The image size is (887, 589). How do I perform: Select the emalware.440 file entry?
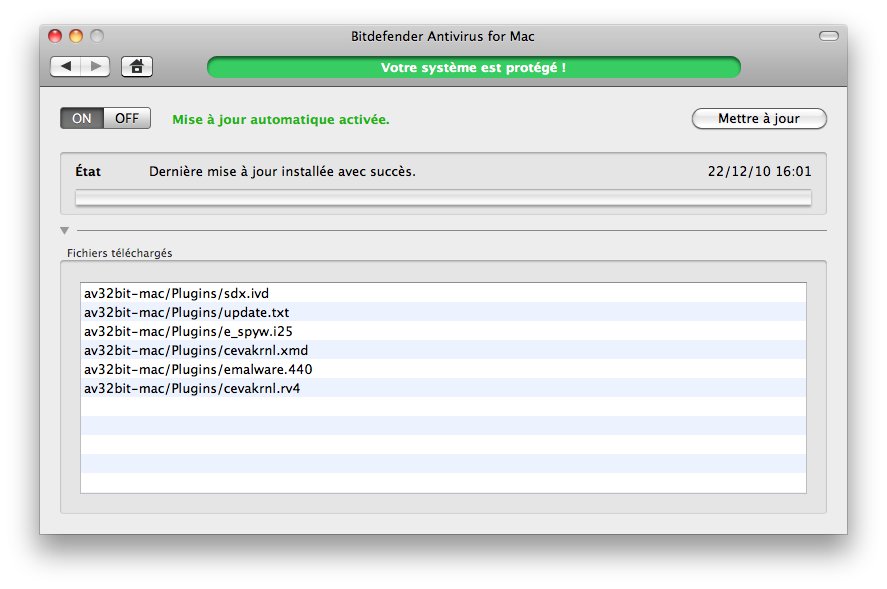click(x=443, y=369)
